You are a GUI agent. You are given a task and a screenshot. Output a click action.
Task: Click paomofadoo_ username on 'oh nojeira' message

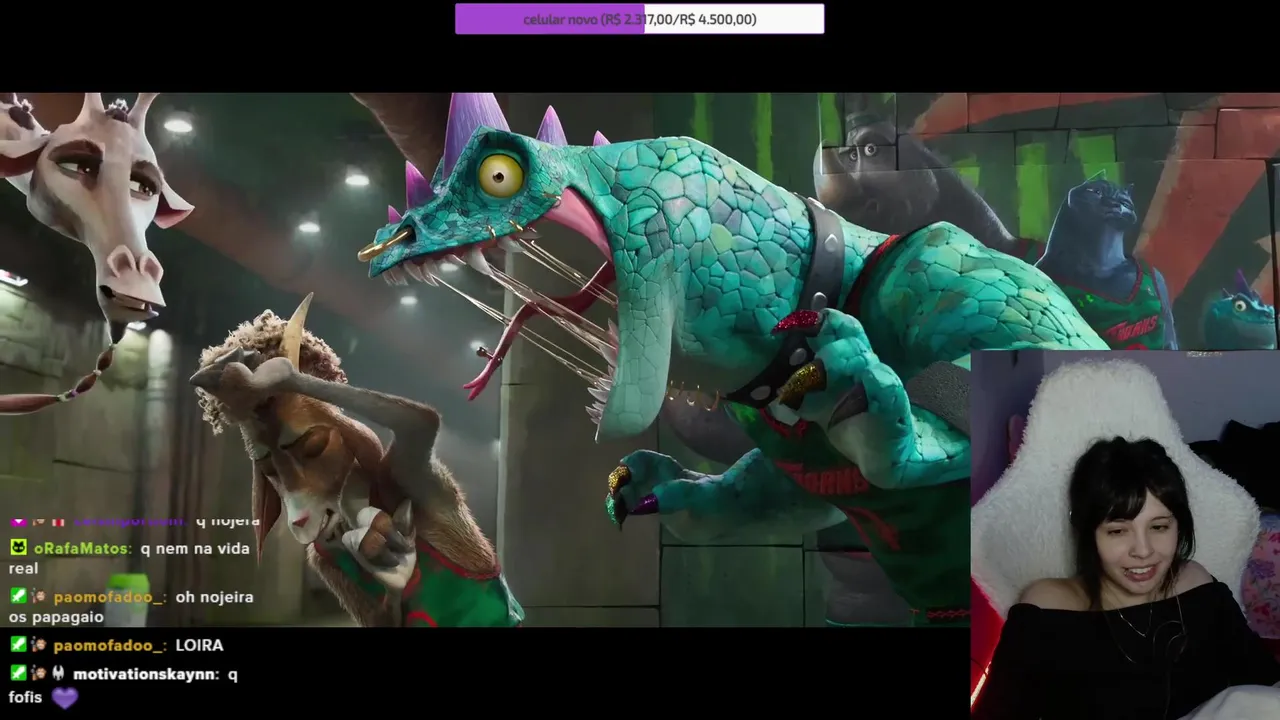point(108,597)
